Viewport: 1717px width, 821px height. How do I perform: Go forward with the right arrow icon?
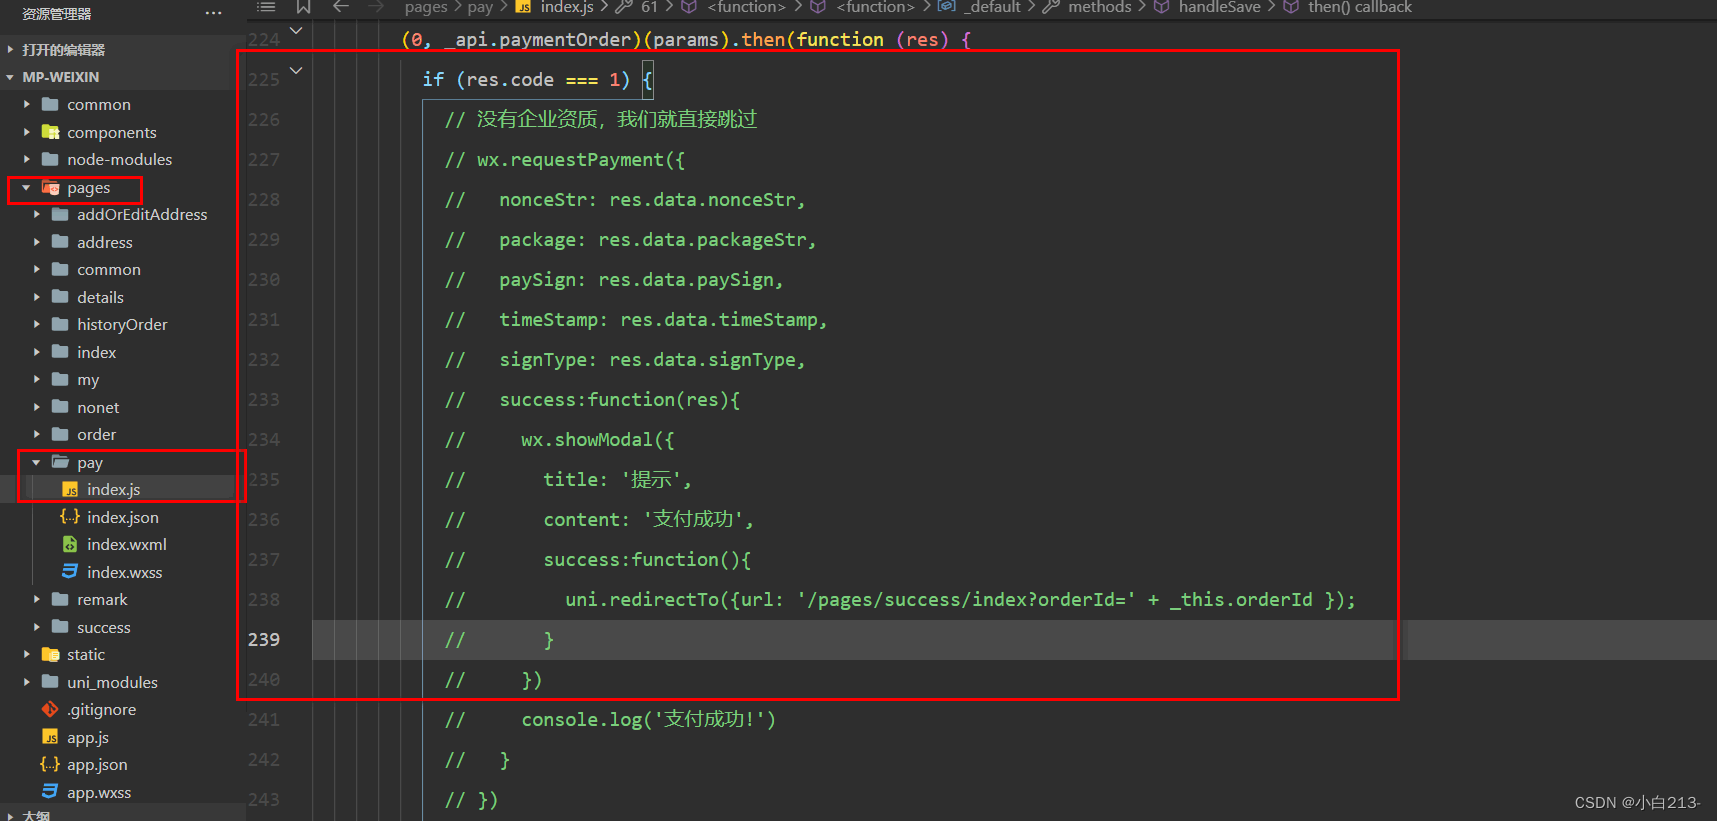pos(376,7)
